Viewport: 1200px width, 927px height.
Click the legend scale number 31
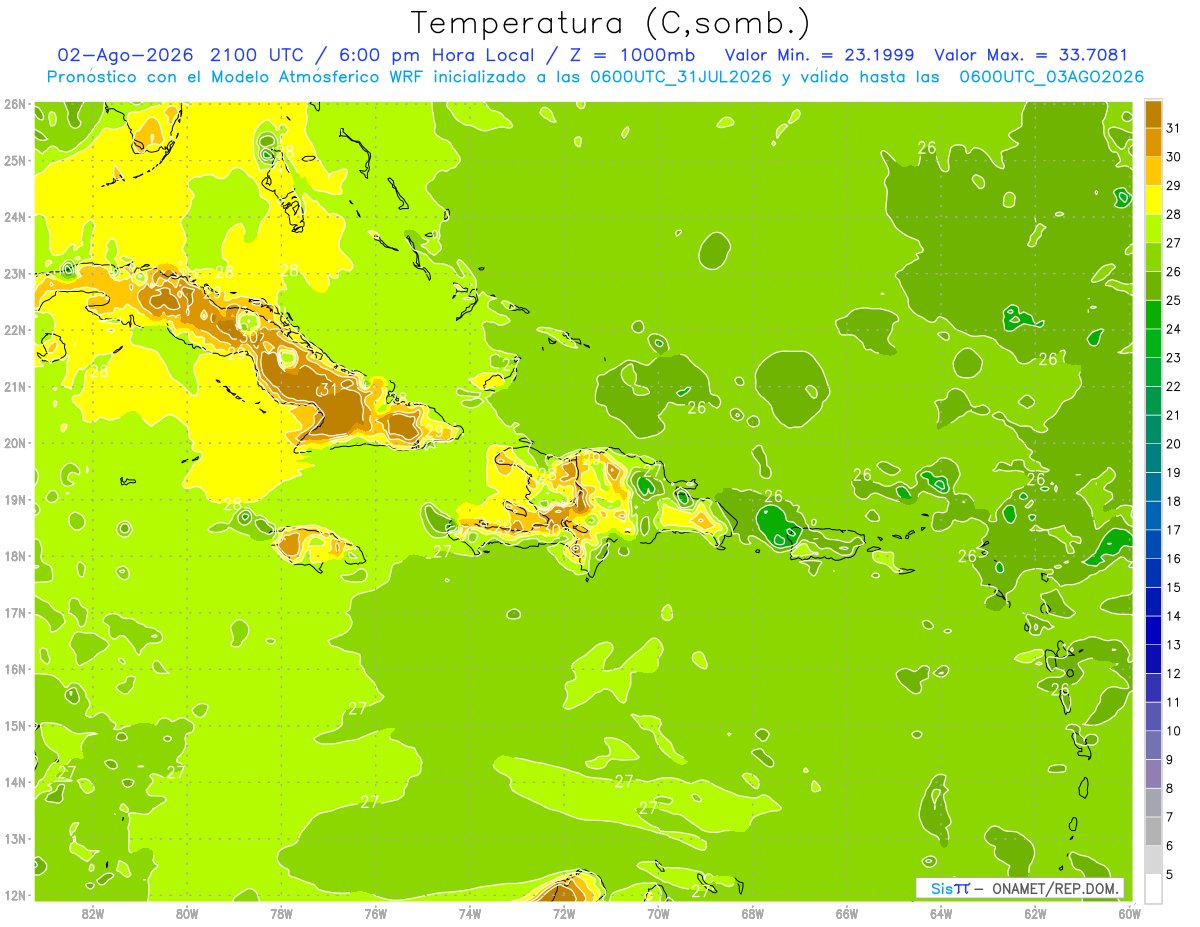tap(1173, 128)
